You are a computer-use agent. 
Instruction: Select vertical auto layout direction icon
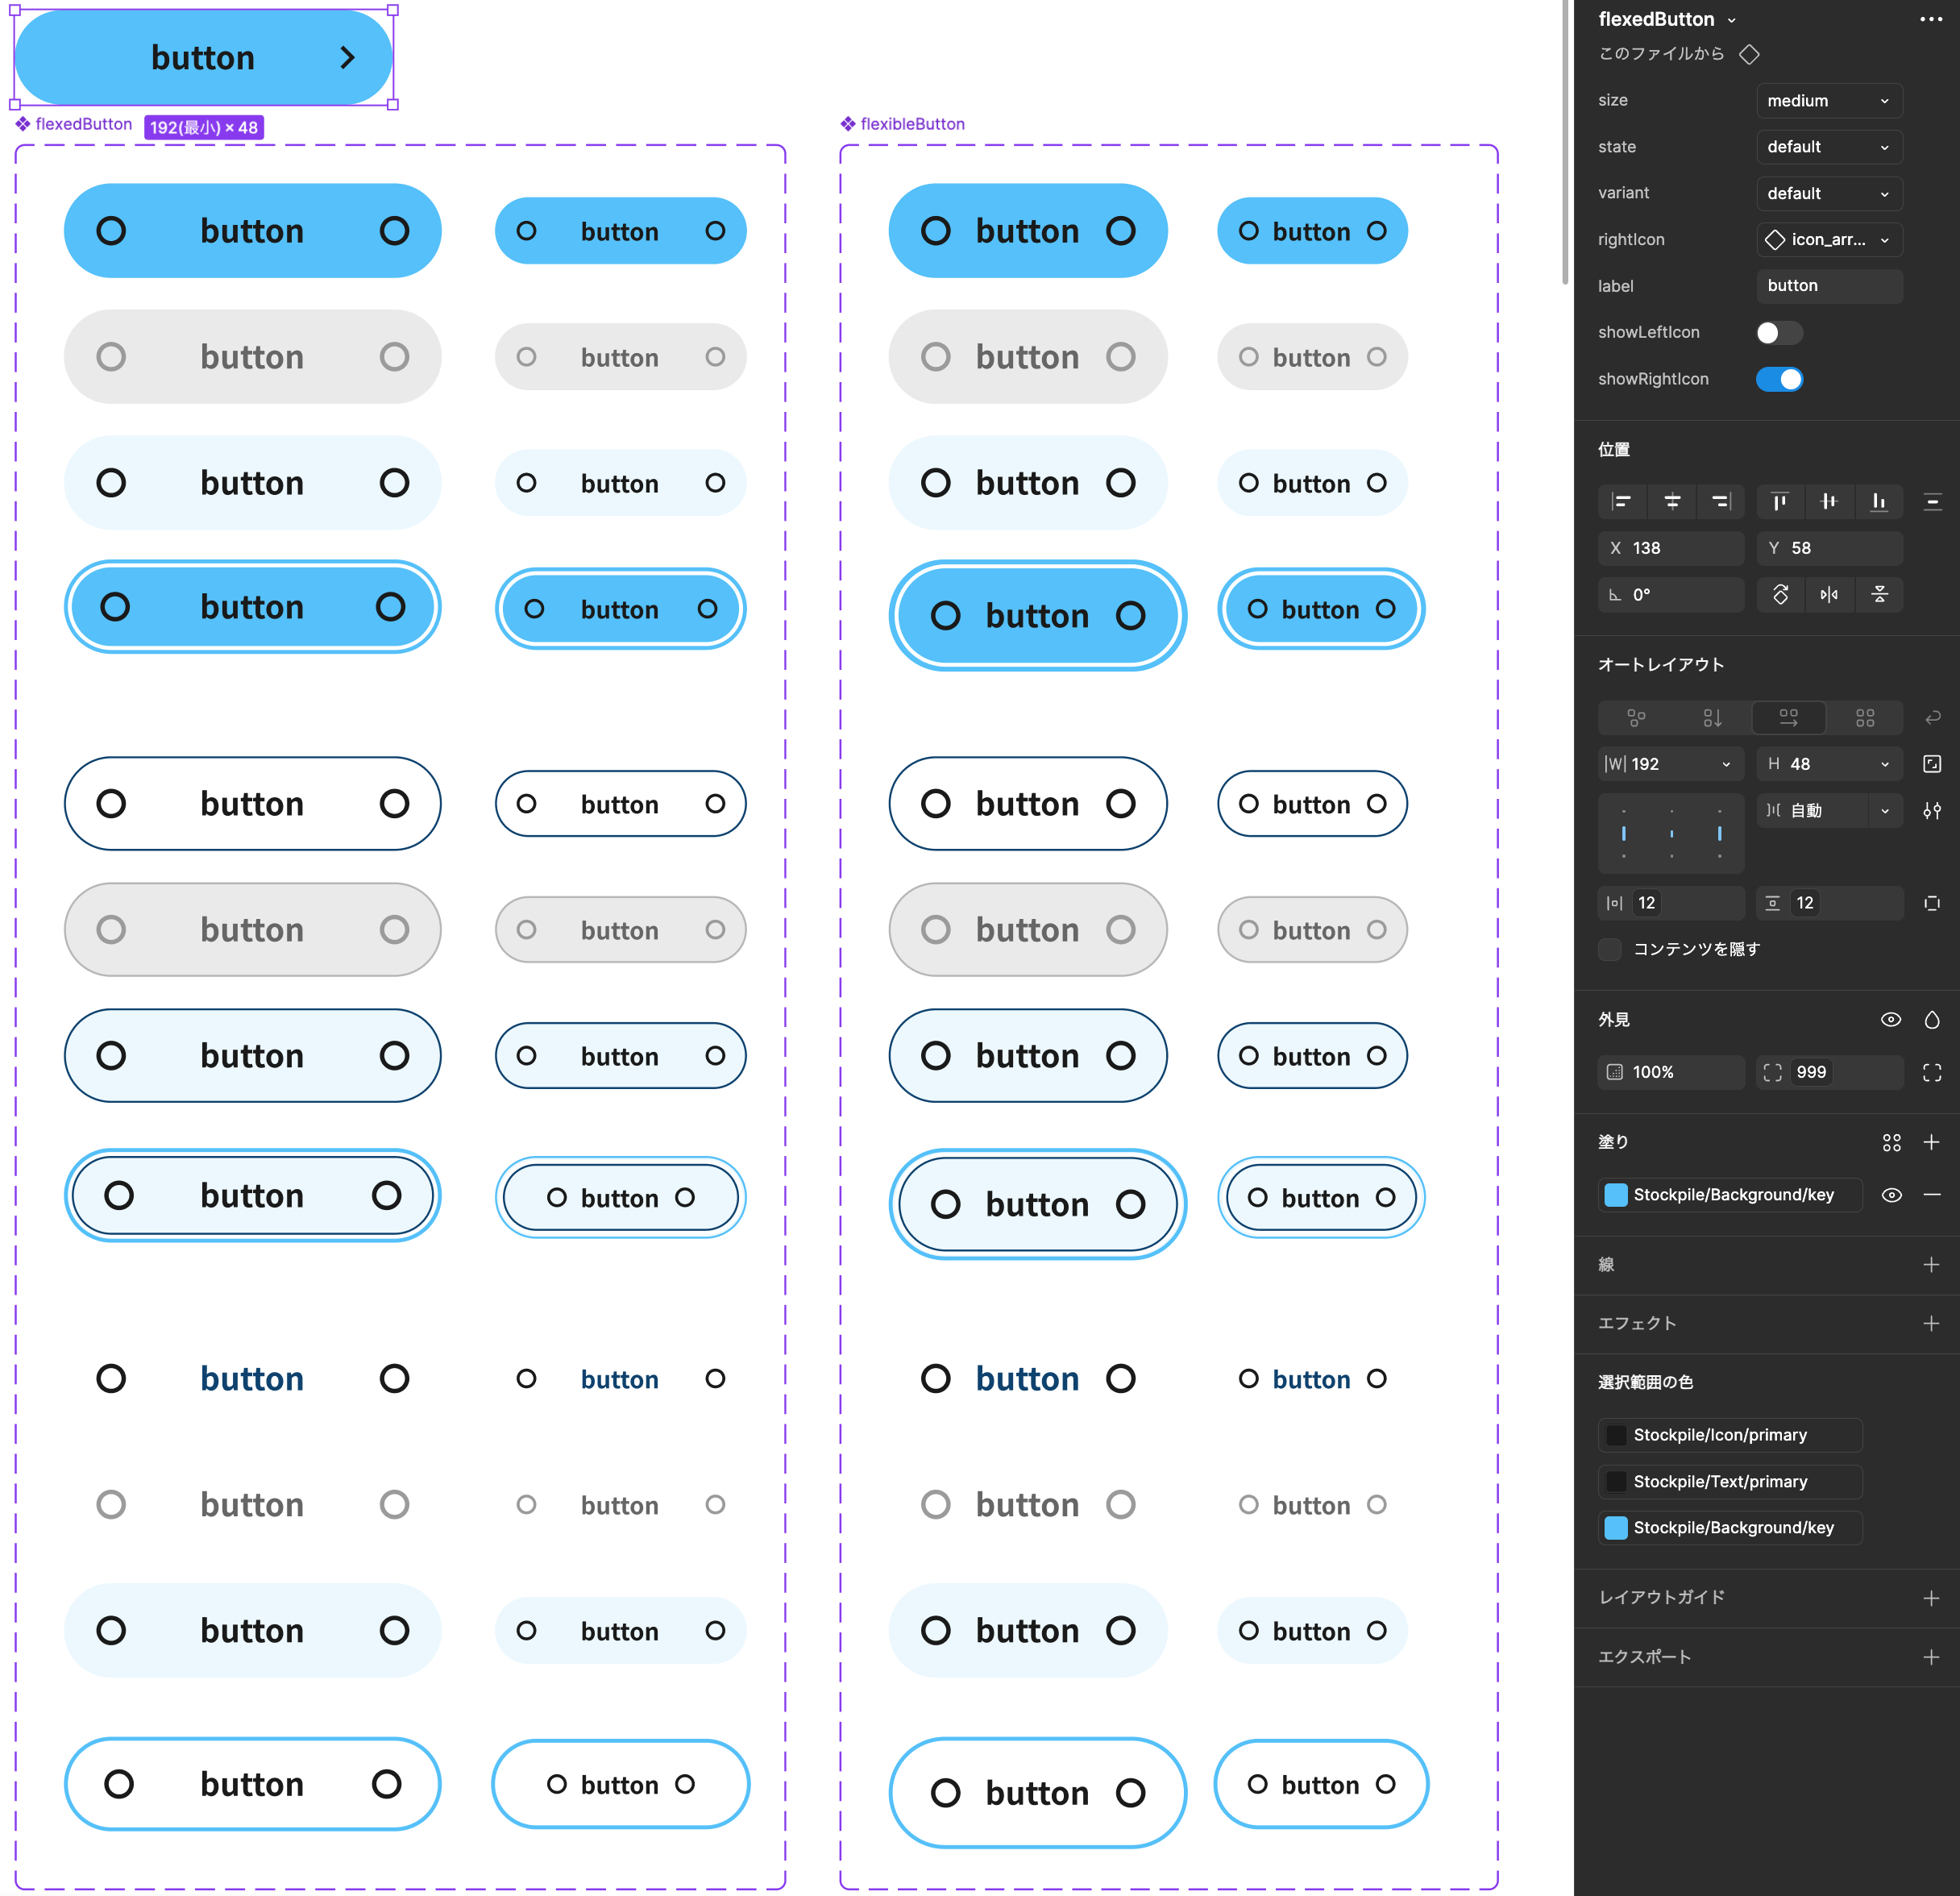click(1712, 718)
